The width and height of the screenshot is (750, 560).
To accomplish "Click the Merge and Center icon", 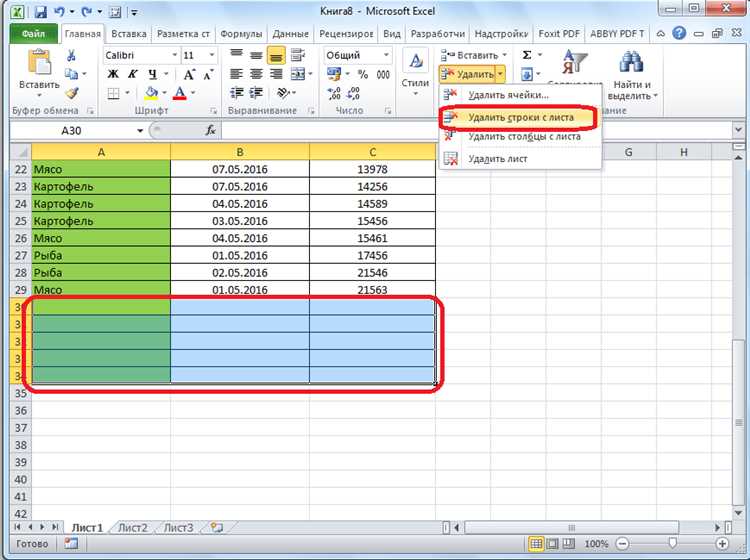I will [298, 74].
